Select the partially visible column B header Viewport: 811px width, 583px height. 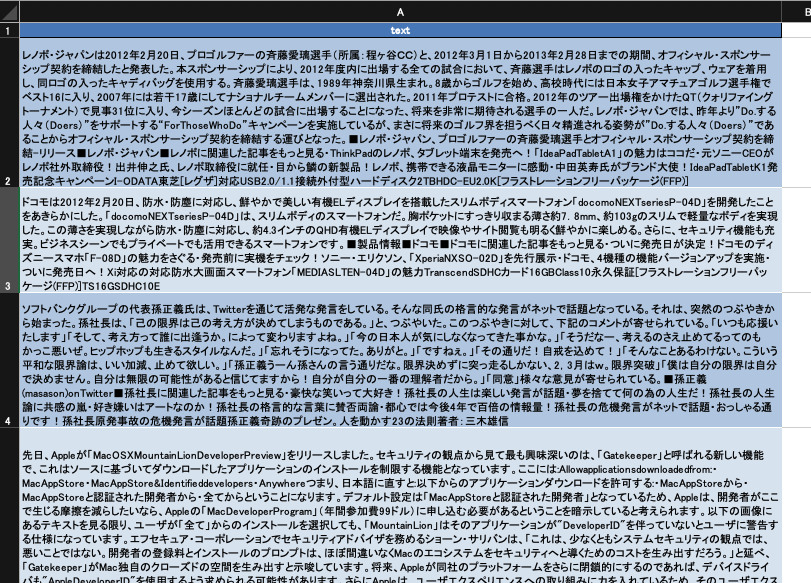(797, 11)
